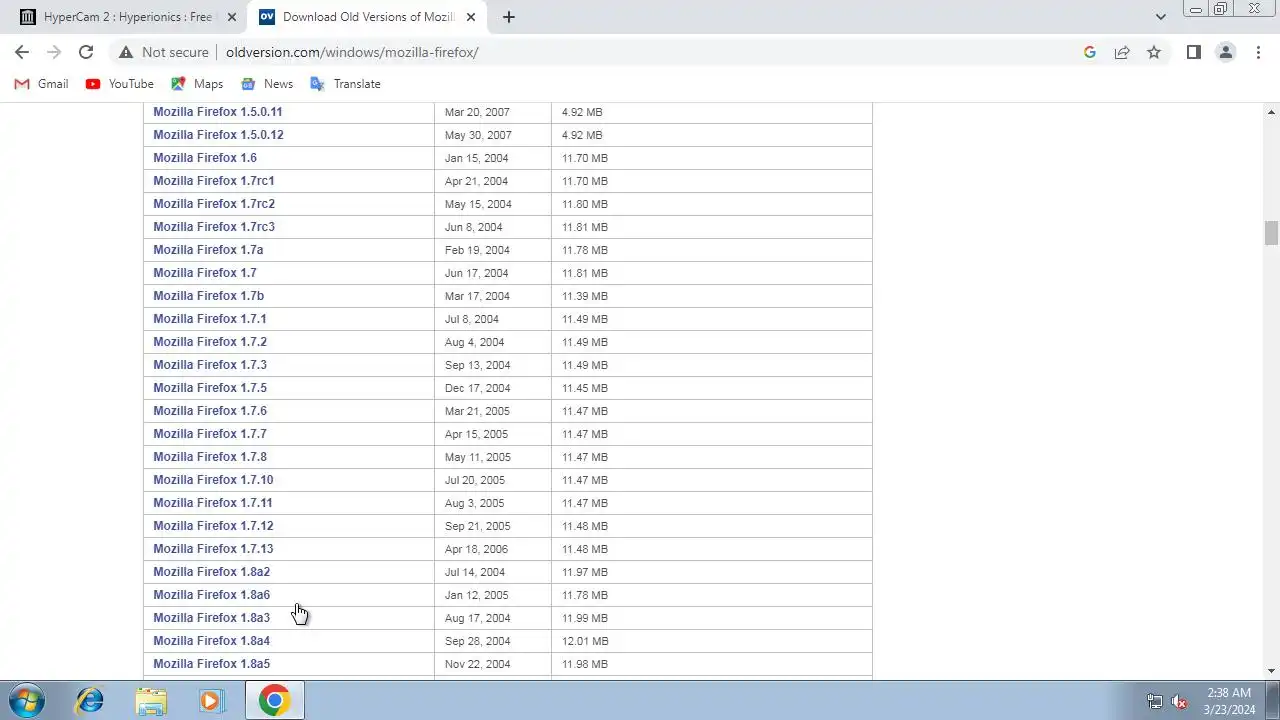1280x720 pixels.
Task: Open the tab search dropdown
Action: coord(1160,17)
